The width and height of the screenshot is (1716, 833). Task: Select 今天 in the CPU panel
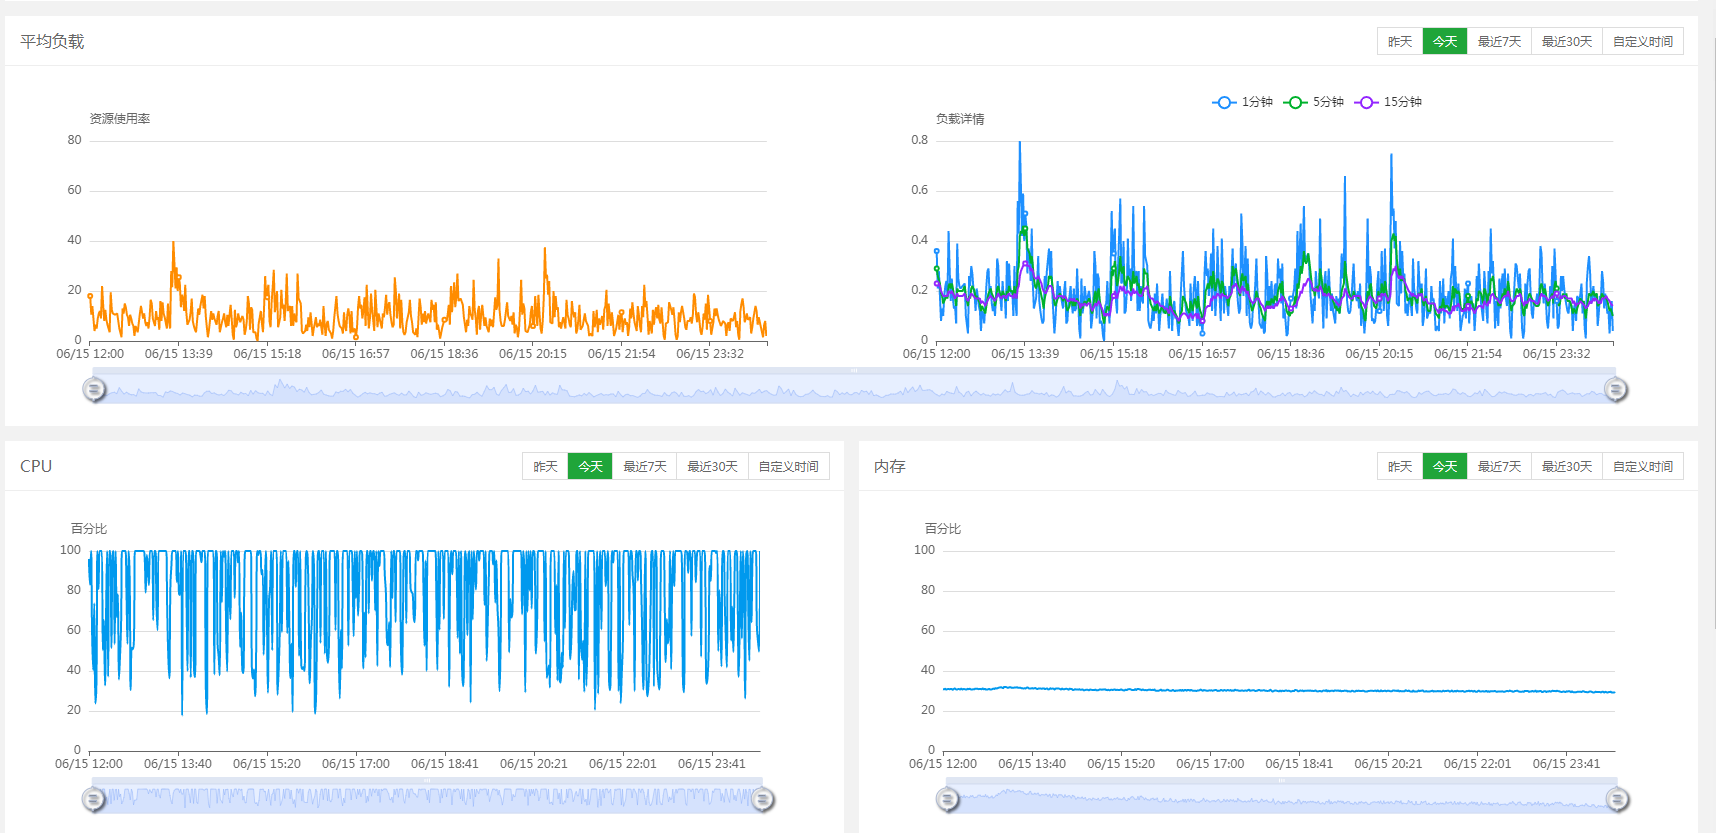(x=590, y=466)
